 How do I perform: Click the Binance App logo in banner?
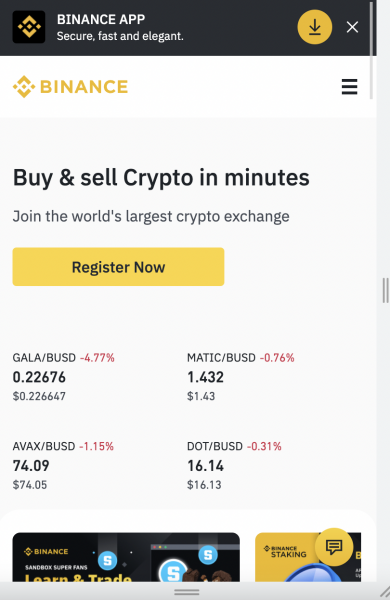pyautogui.click(x=29, y=27)
